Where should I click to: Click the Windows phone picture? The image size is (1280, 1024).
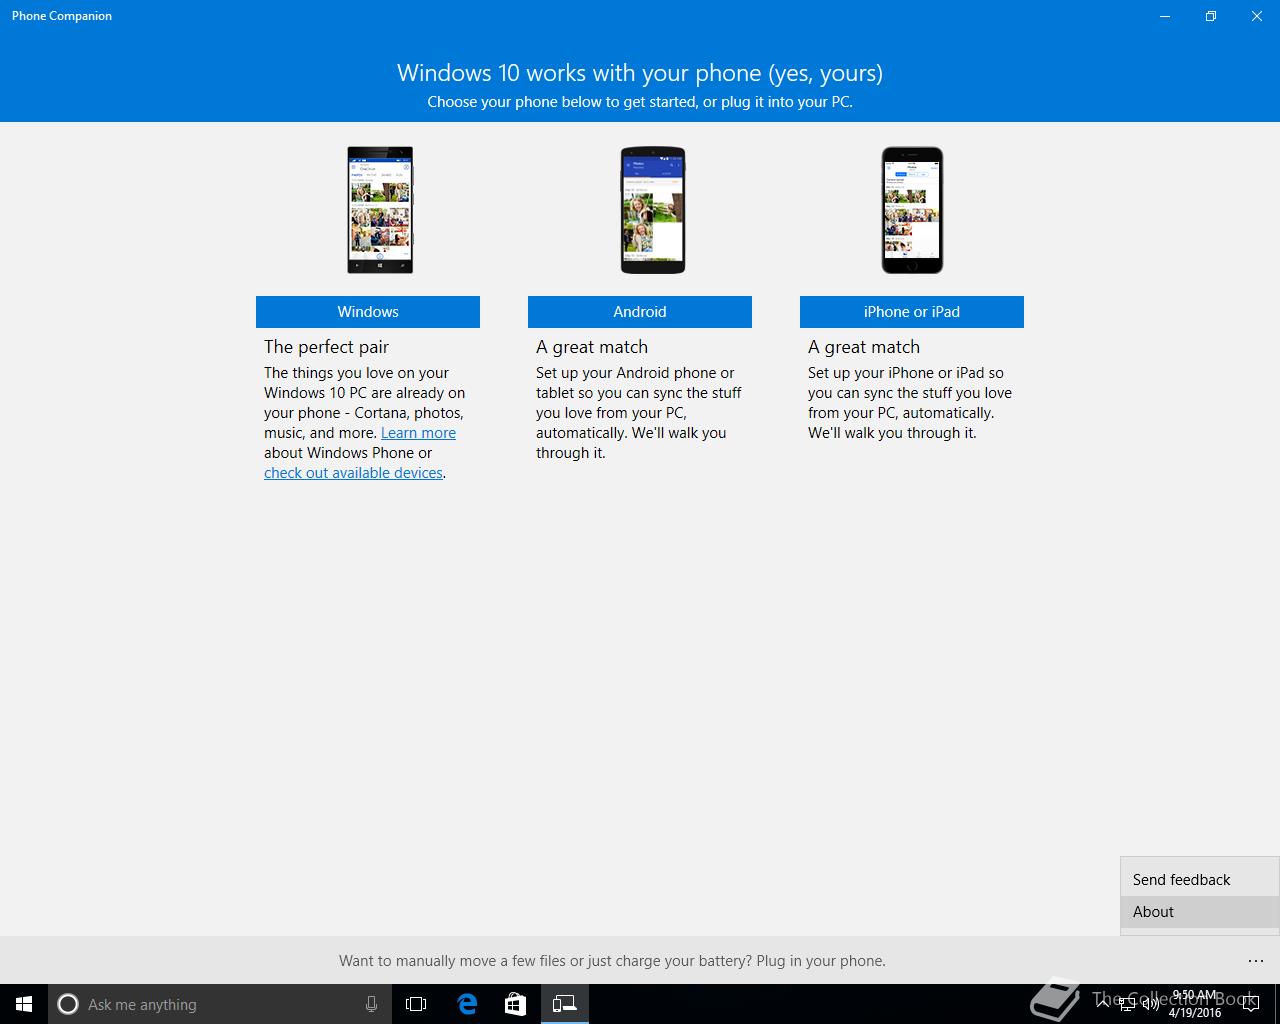click(x=380, y=210)
